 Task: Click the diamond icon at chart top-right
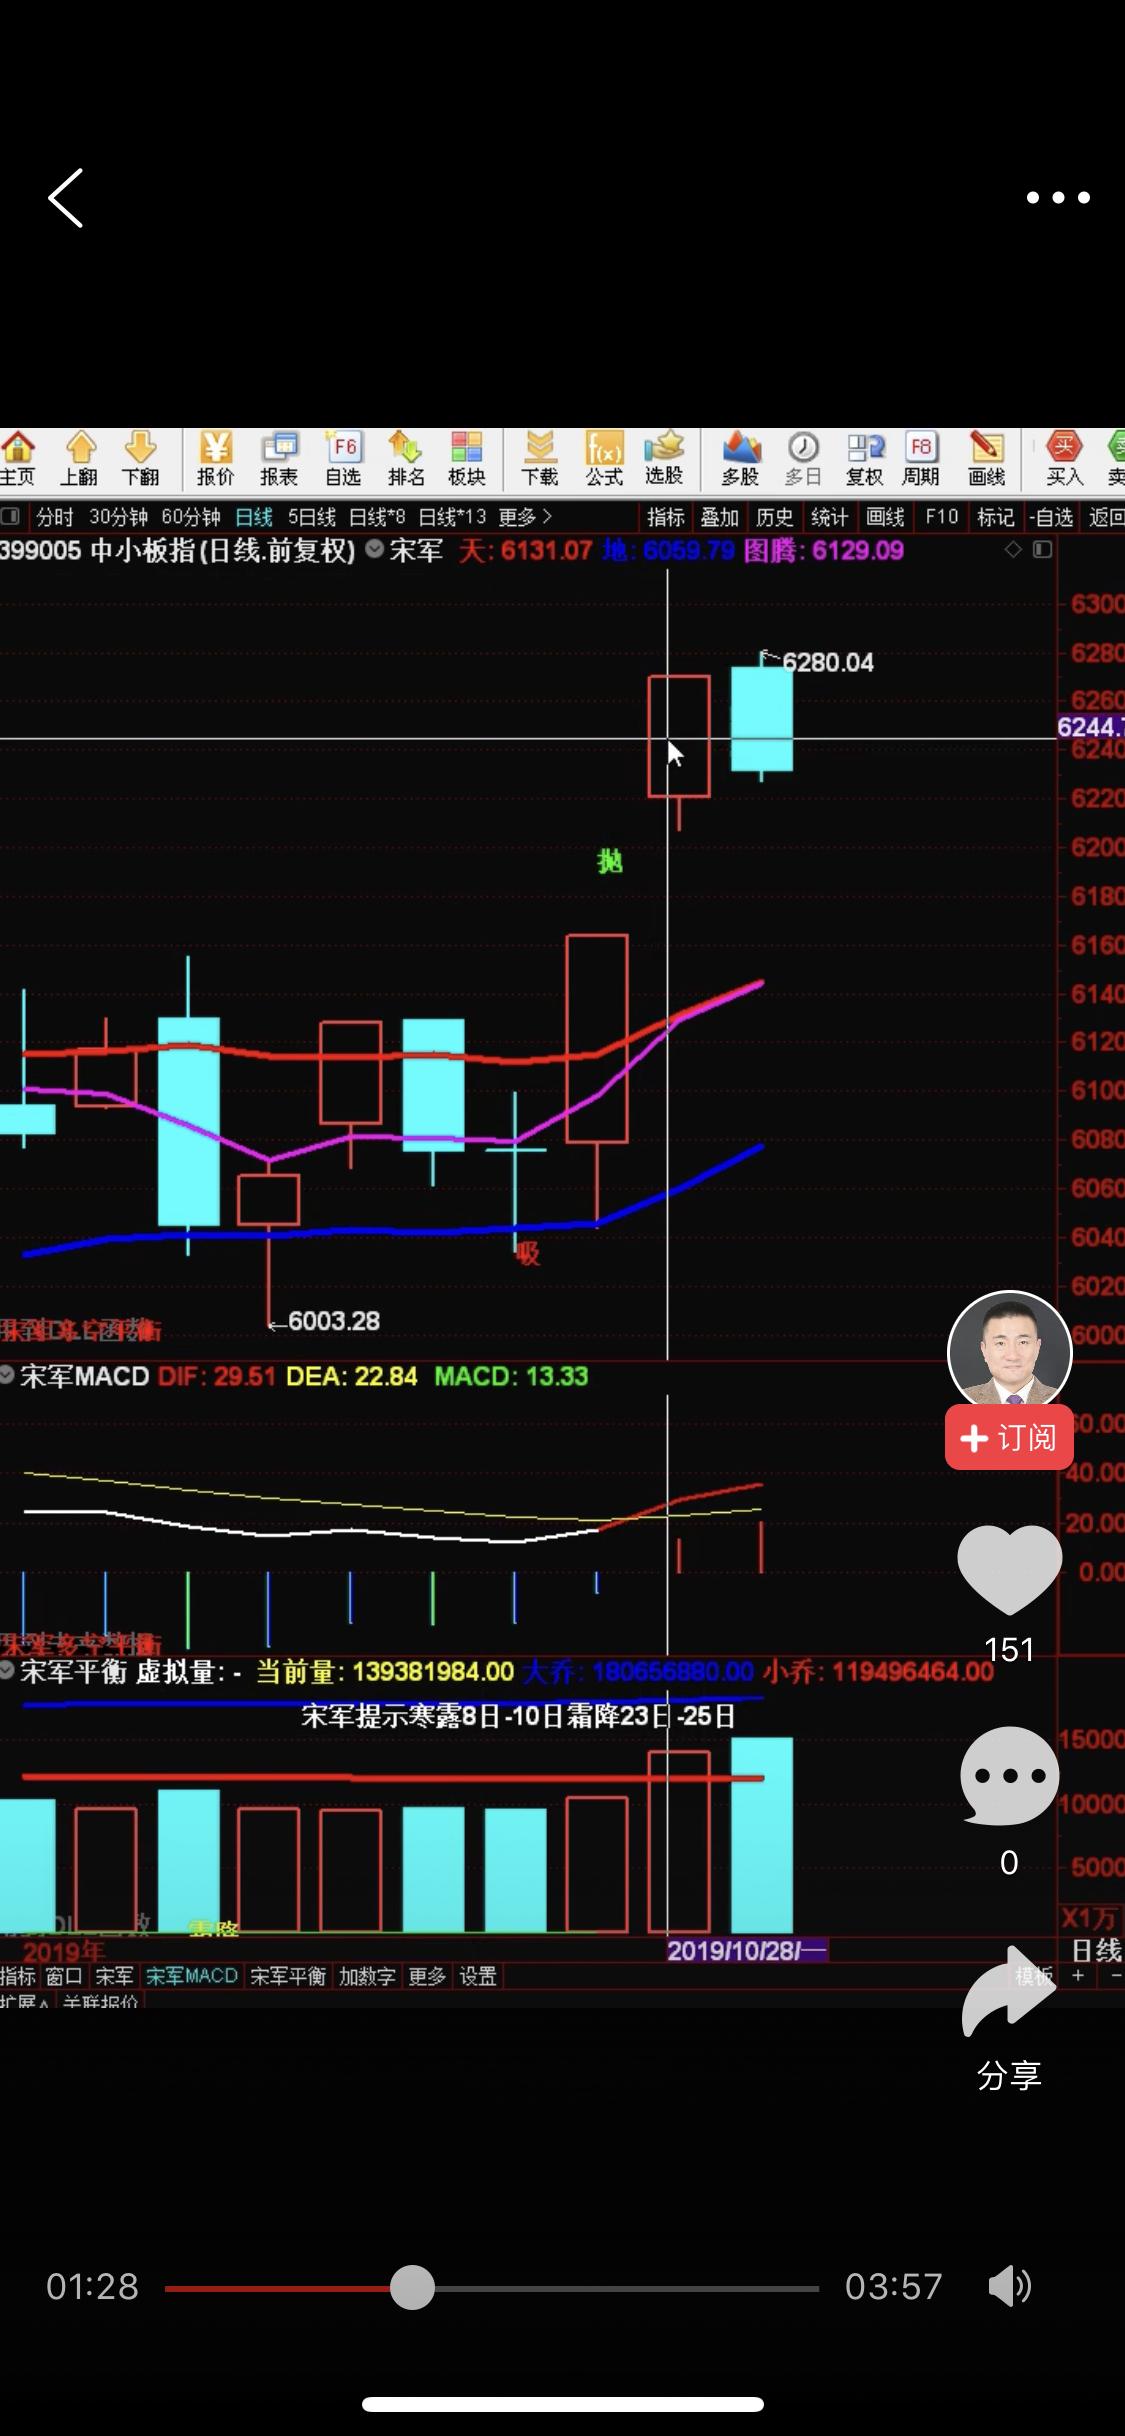tap(1013, 549)
